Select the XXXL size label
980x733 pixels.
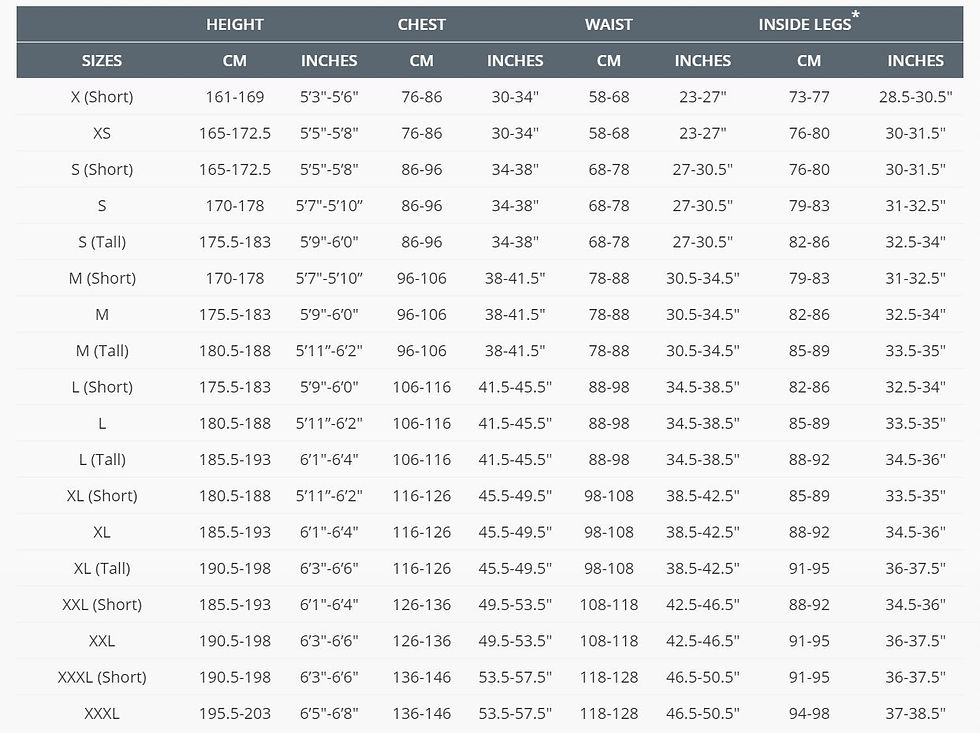[x=102, y=713]
